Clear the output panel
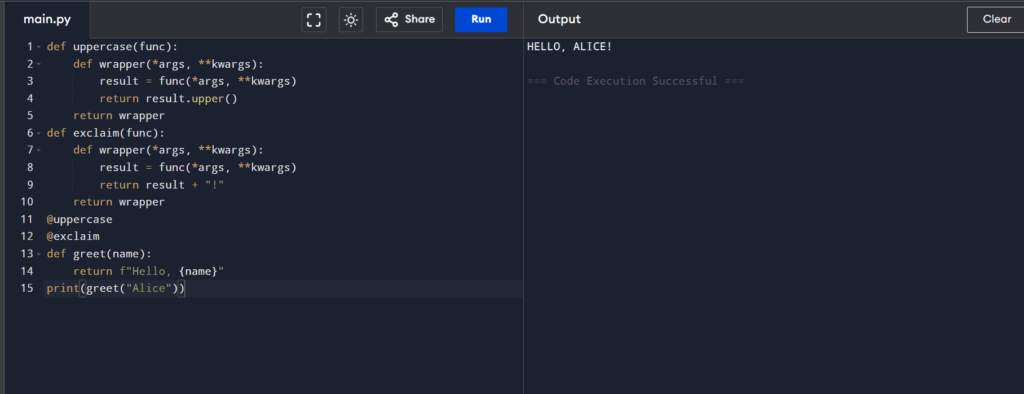Viewport: 1024px width, 394px height. coord(997,20)
